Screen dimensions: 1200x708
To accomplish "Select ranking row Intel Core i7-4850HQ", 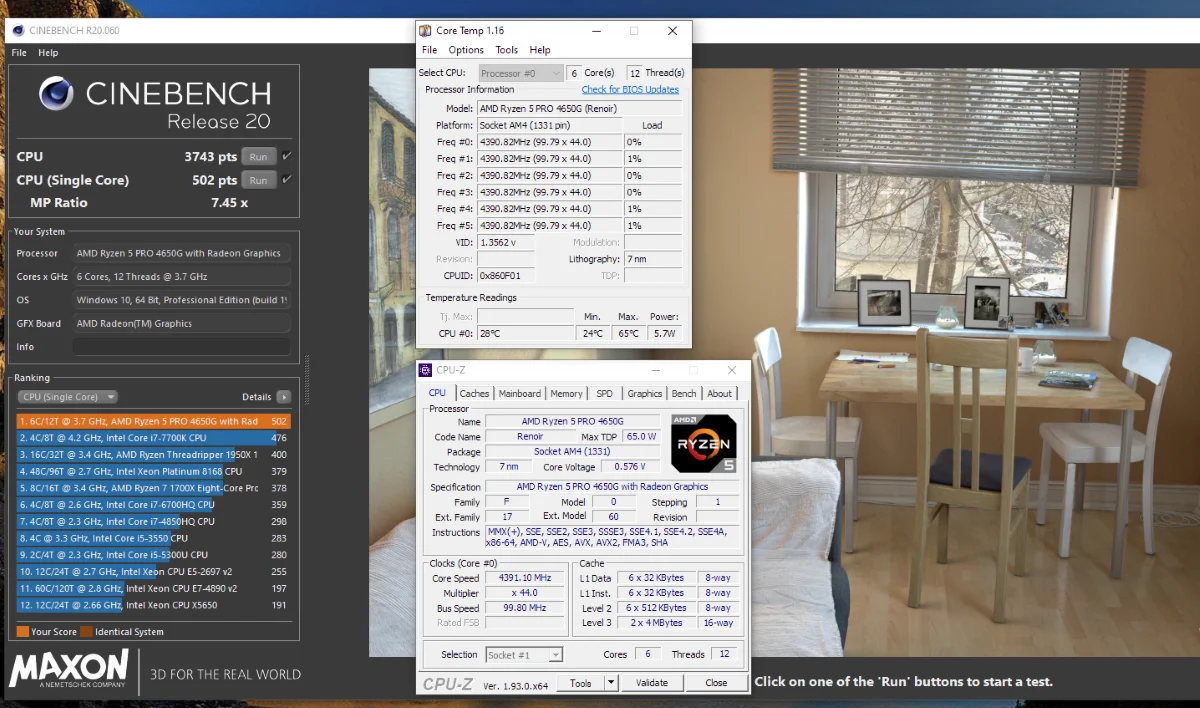I will (153, 521).
